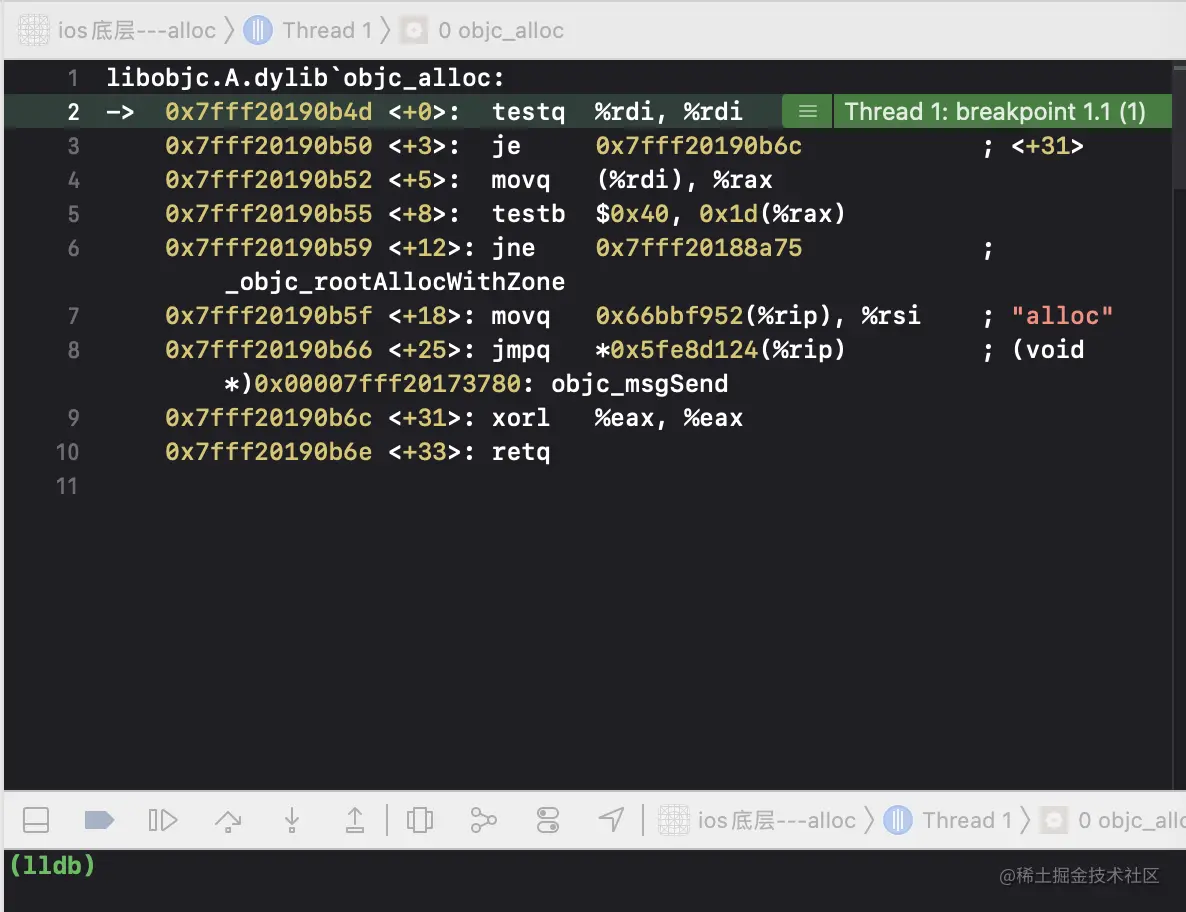Viewport: 1186px width, 912px height.
Task: Click current instruction arrow '->'
Action: point(120,112)
